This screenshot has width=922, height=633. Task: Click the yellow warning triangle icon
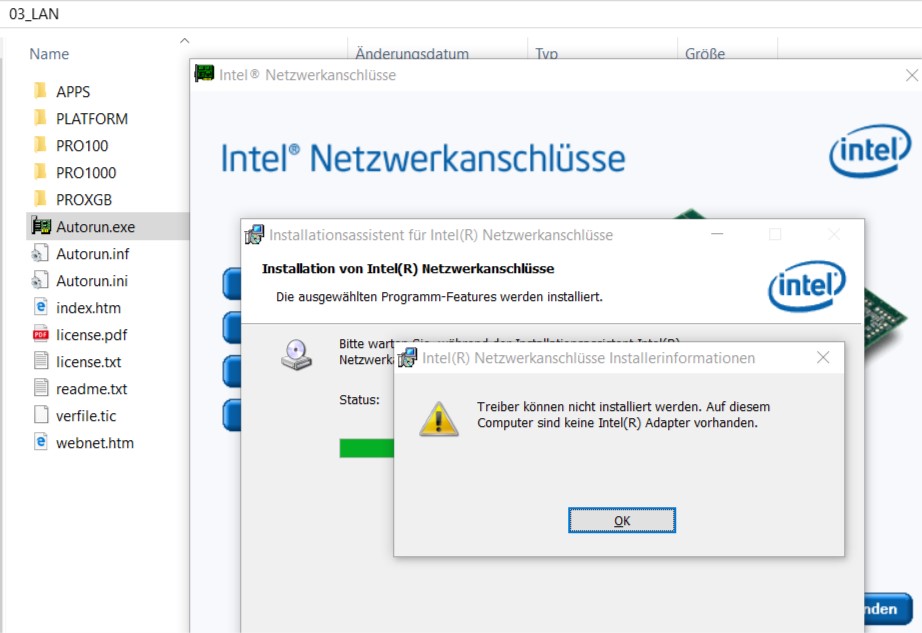[439, 419]
